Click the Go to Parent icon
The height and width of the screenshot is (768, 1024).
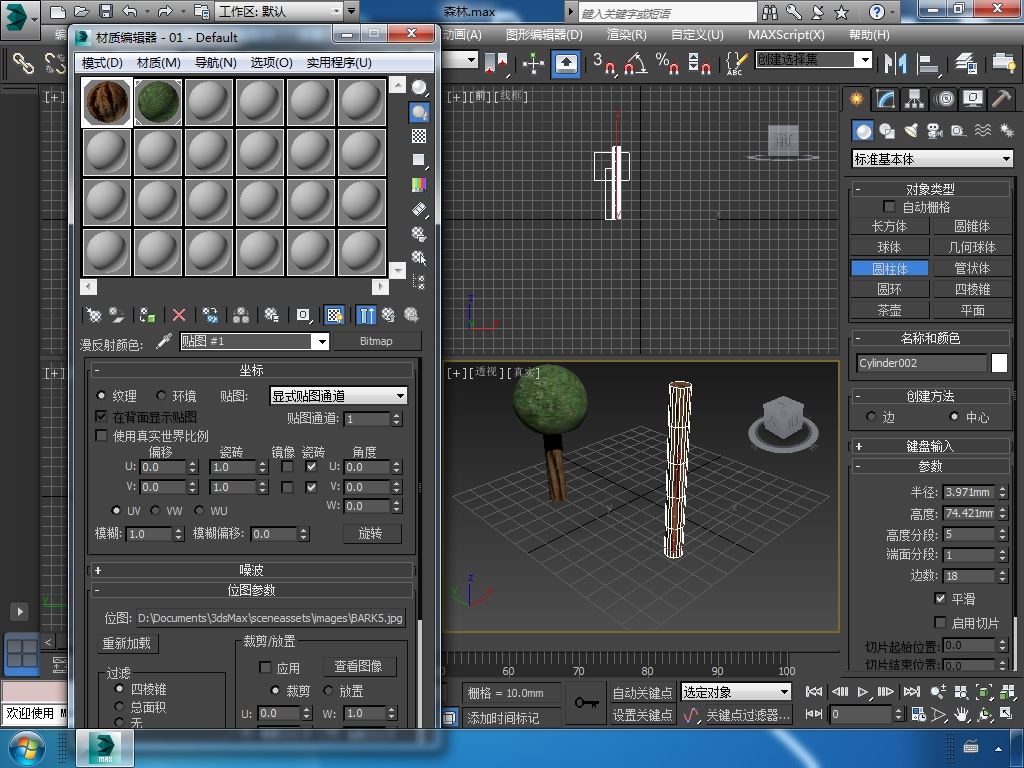pos(388,315)
